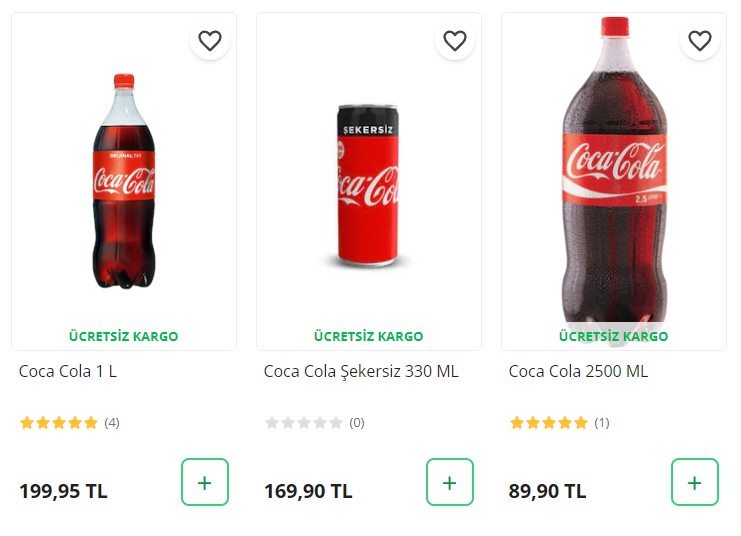Favorite the Coca Cola 1 L product
Image resolution: width=741 pixels, height=536 pixels.
point(210,41)
